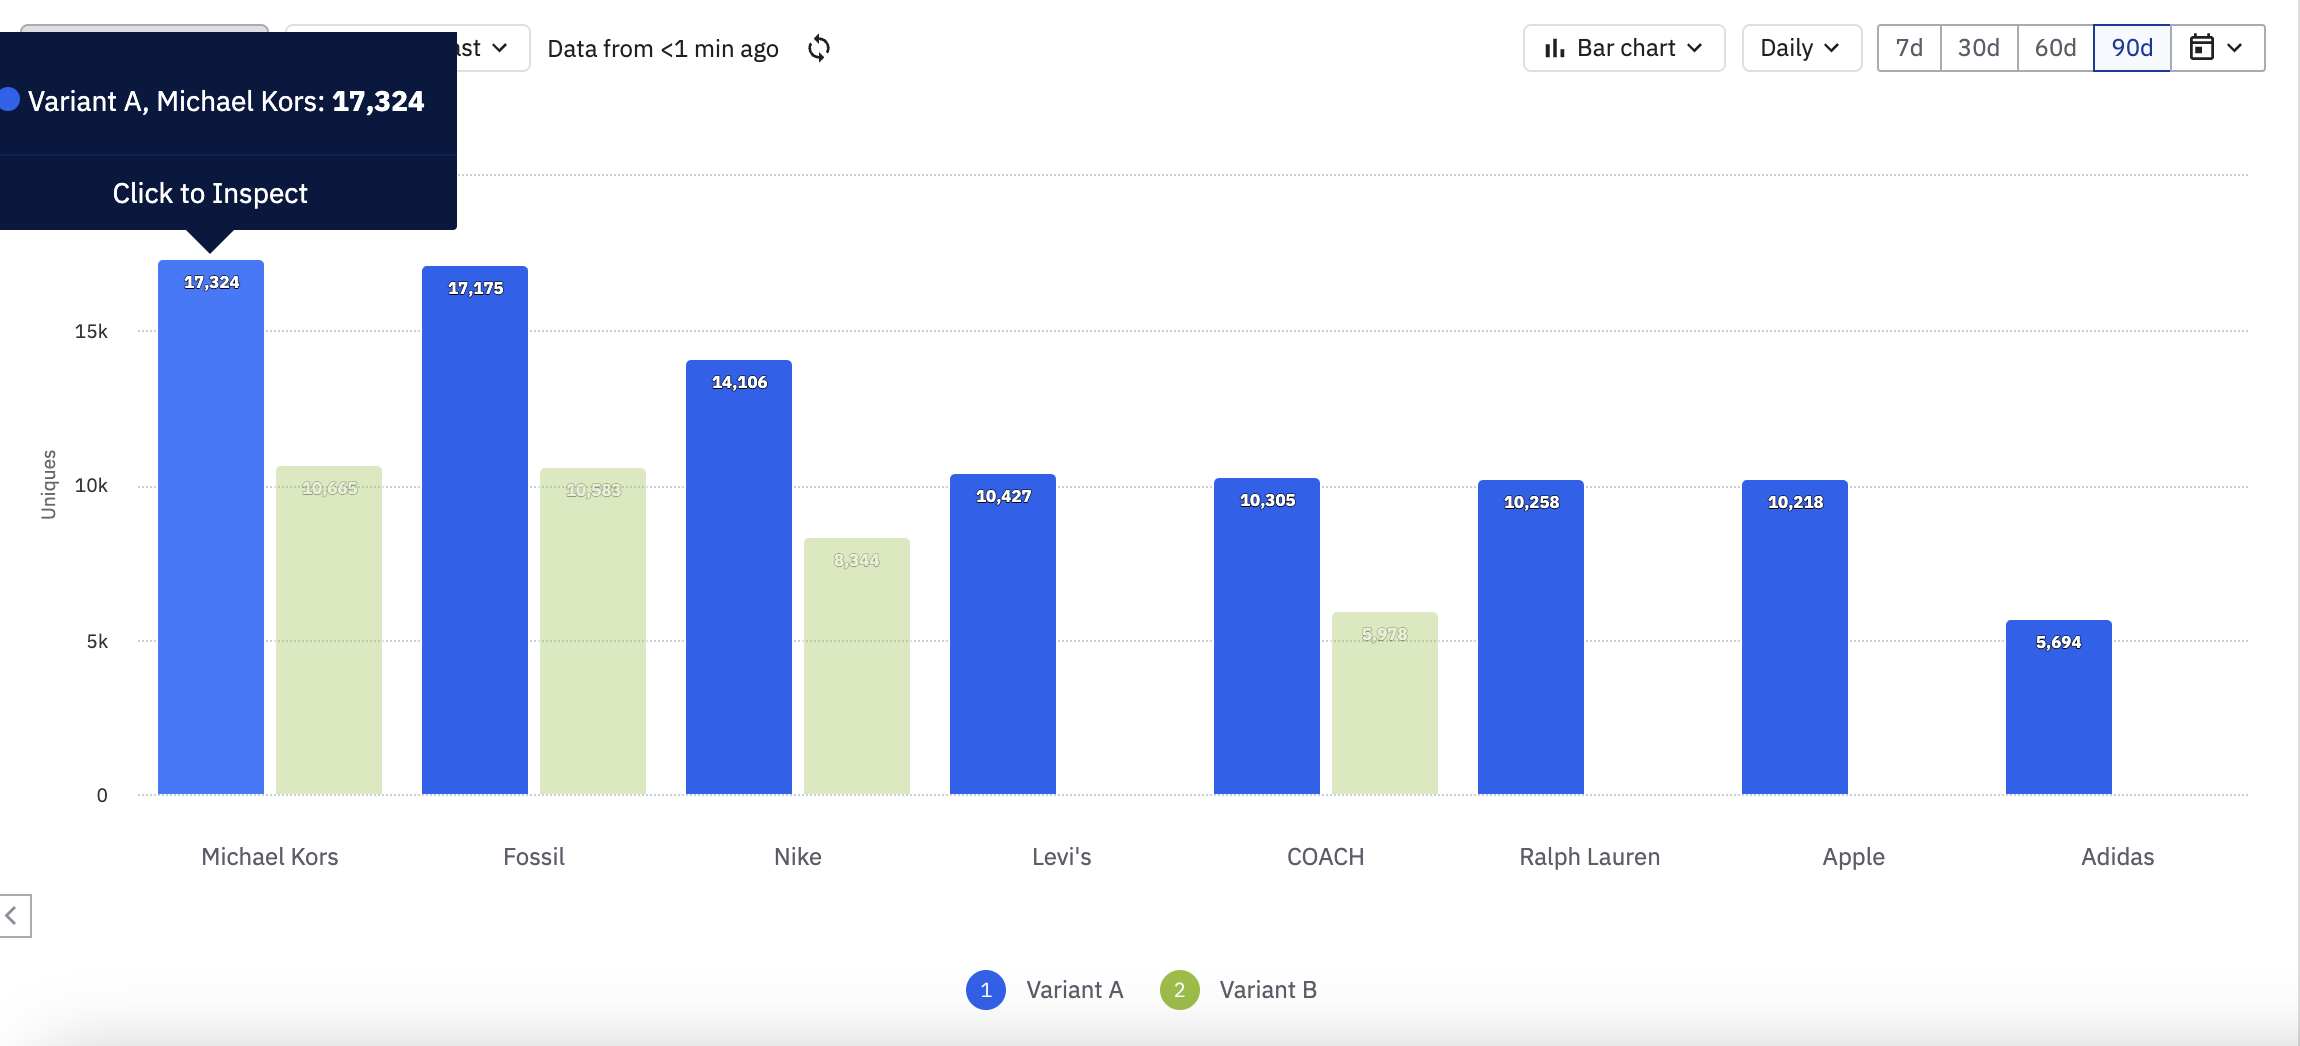Click the Uniques y-axis title
Viewport: 2300px width, 1046px height.
click(x=48, y=485)
